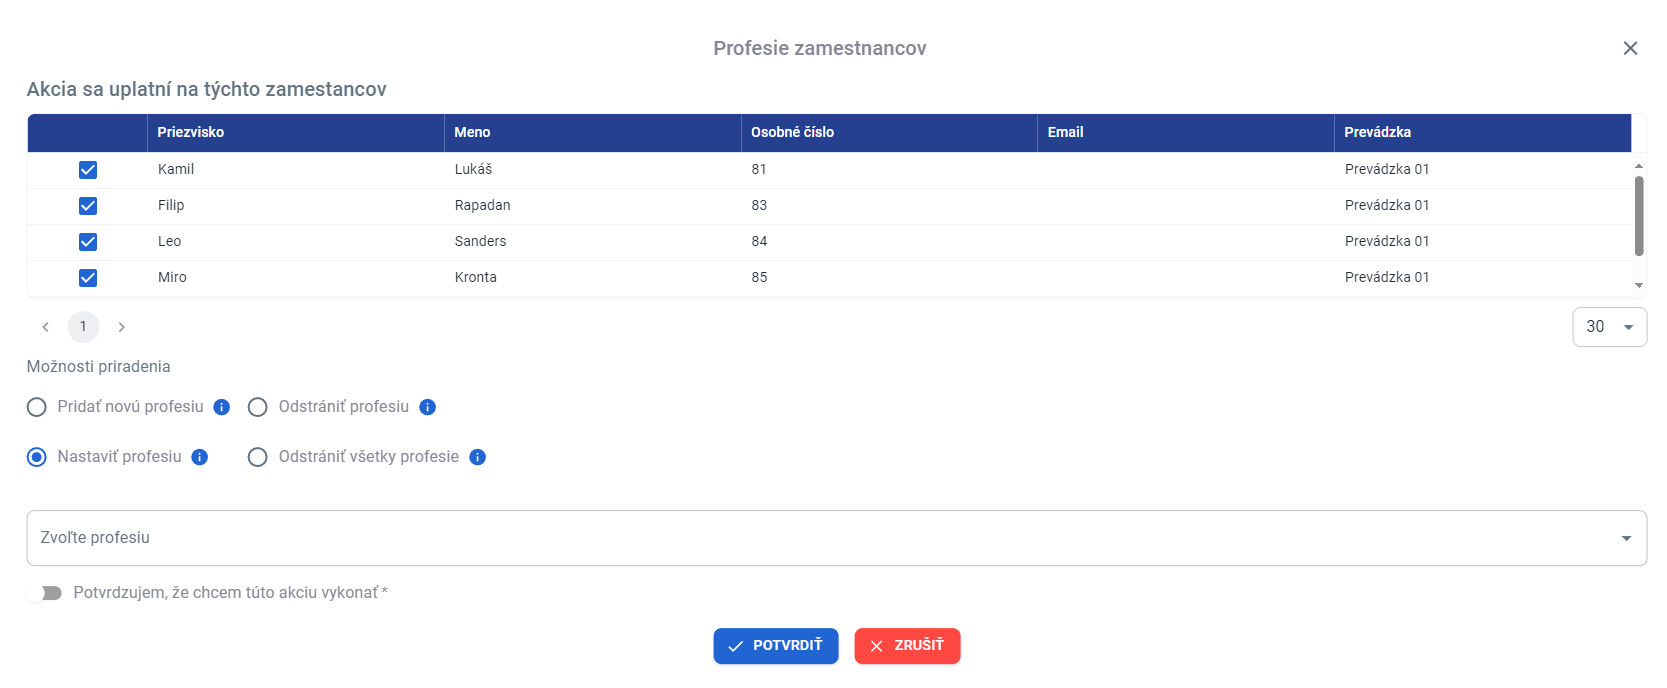Uncheck the checkbox for Leo Sanders
The image size is (1667, 688).
(88, 242)
